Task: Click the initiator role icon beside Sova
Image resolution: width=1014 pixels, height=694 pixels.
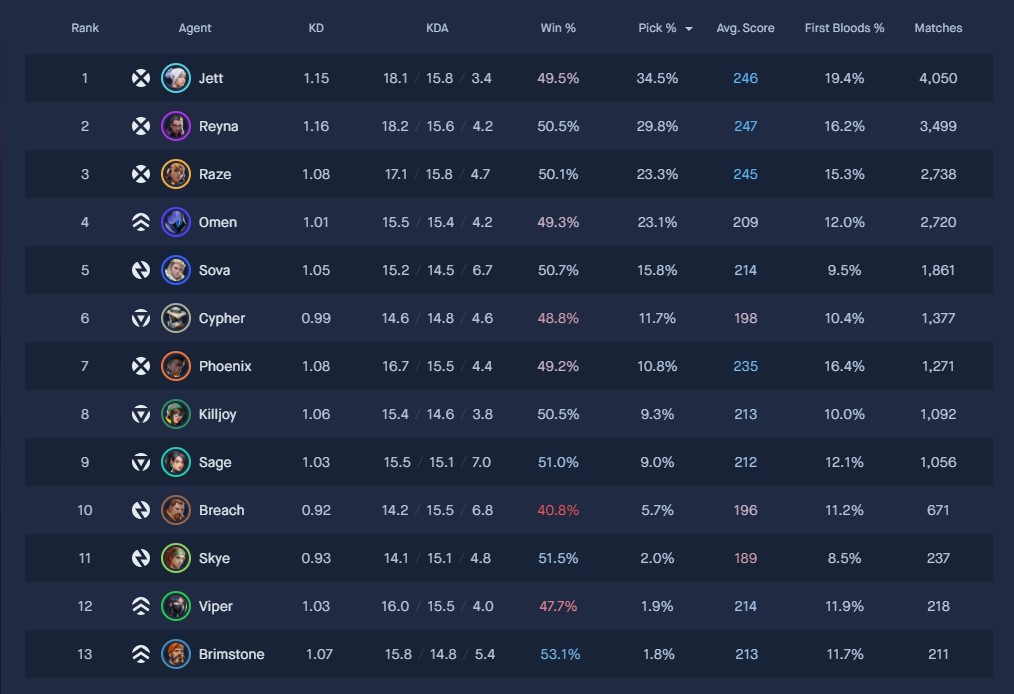Action: 141,270
